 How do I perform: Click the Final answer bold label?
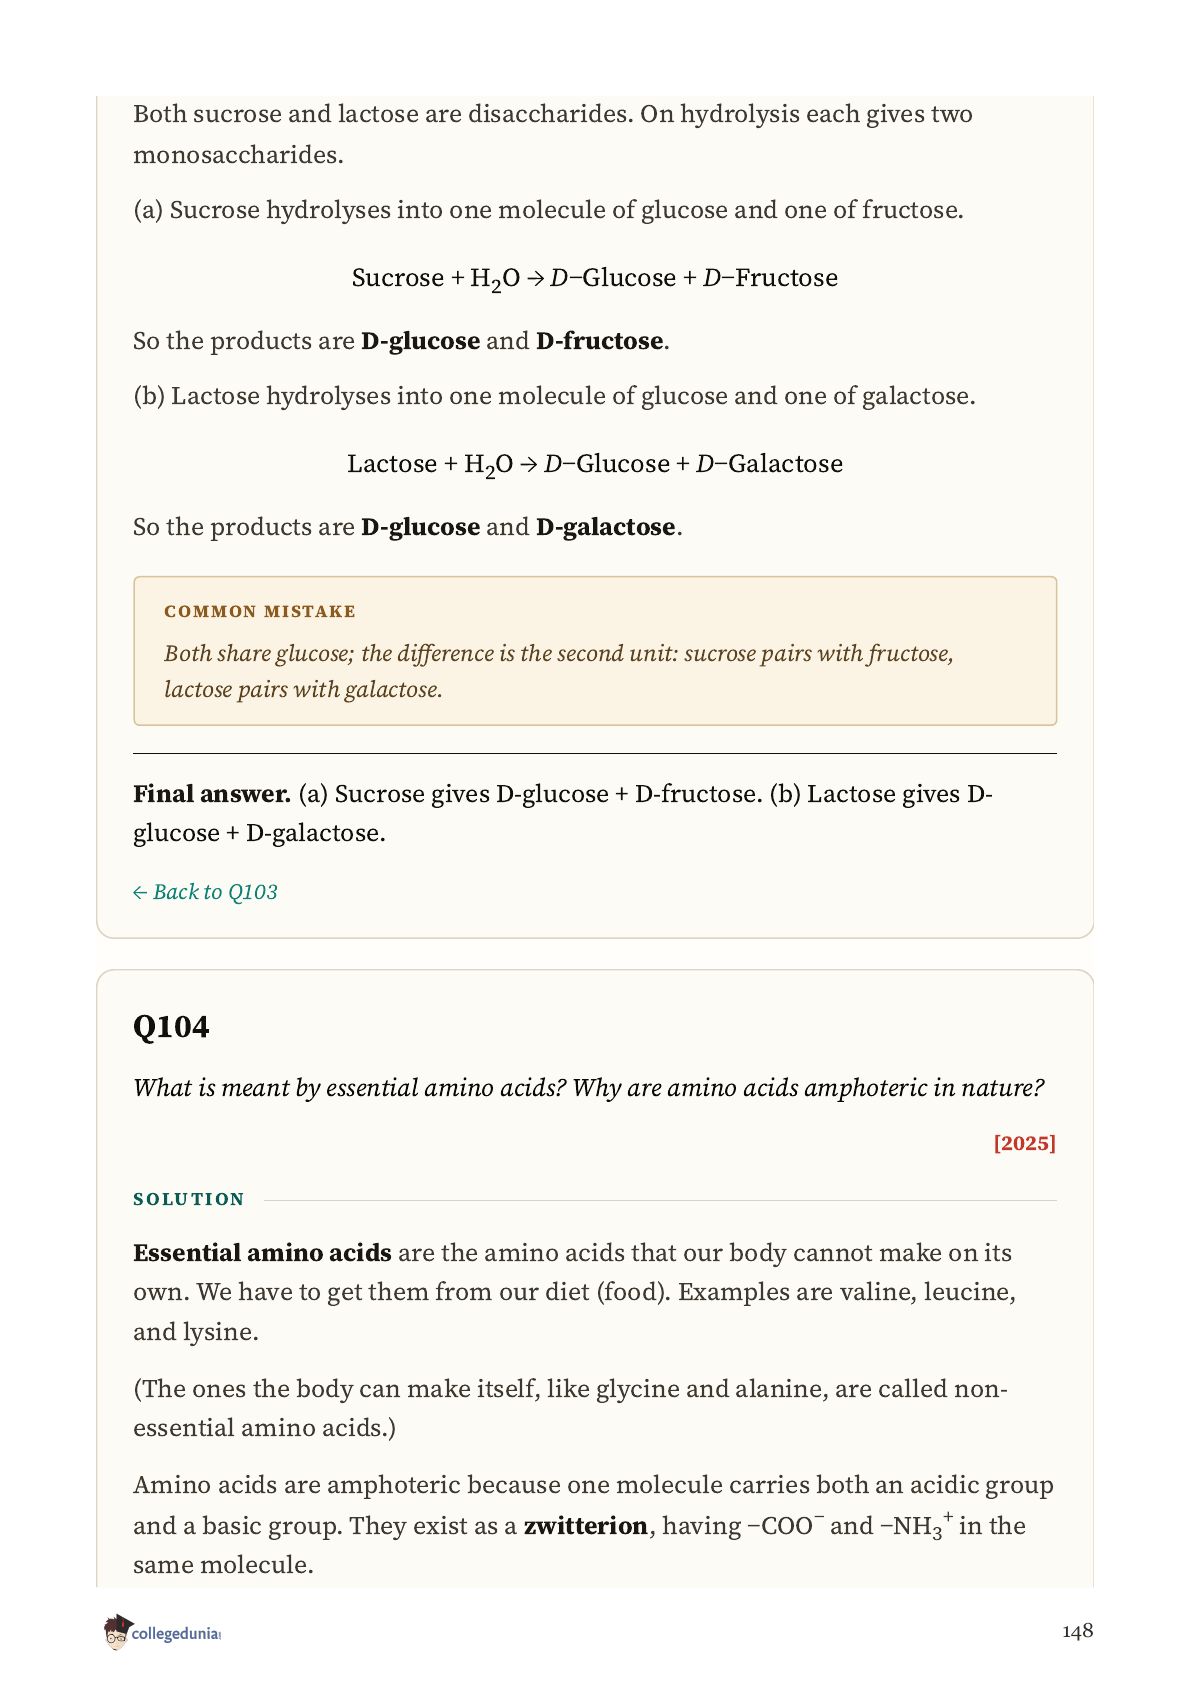coord(212,794)
